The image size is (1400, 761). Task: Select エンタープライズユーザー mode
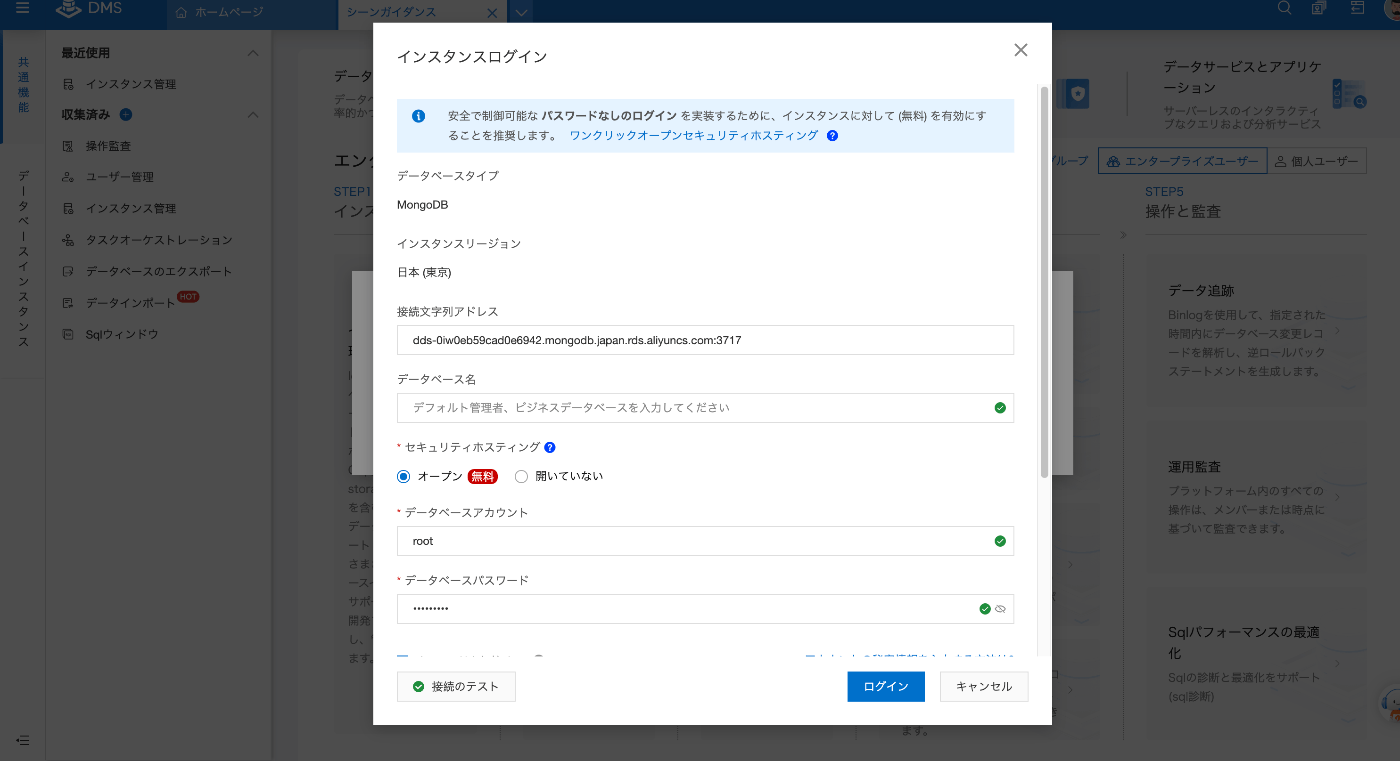click(1182, 161)
